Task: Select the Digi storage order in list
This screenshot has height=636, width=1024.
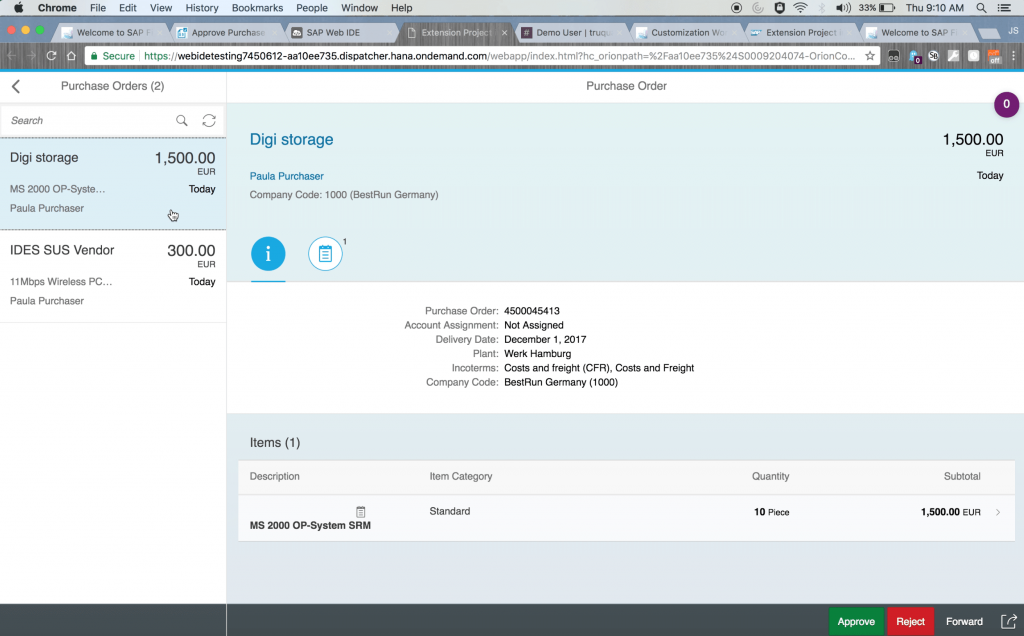Action: click(113, 183)
